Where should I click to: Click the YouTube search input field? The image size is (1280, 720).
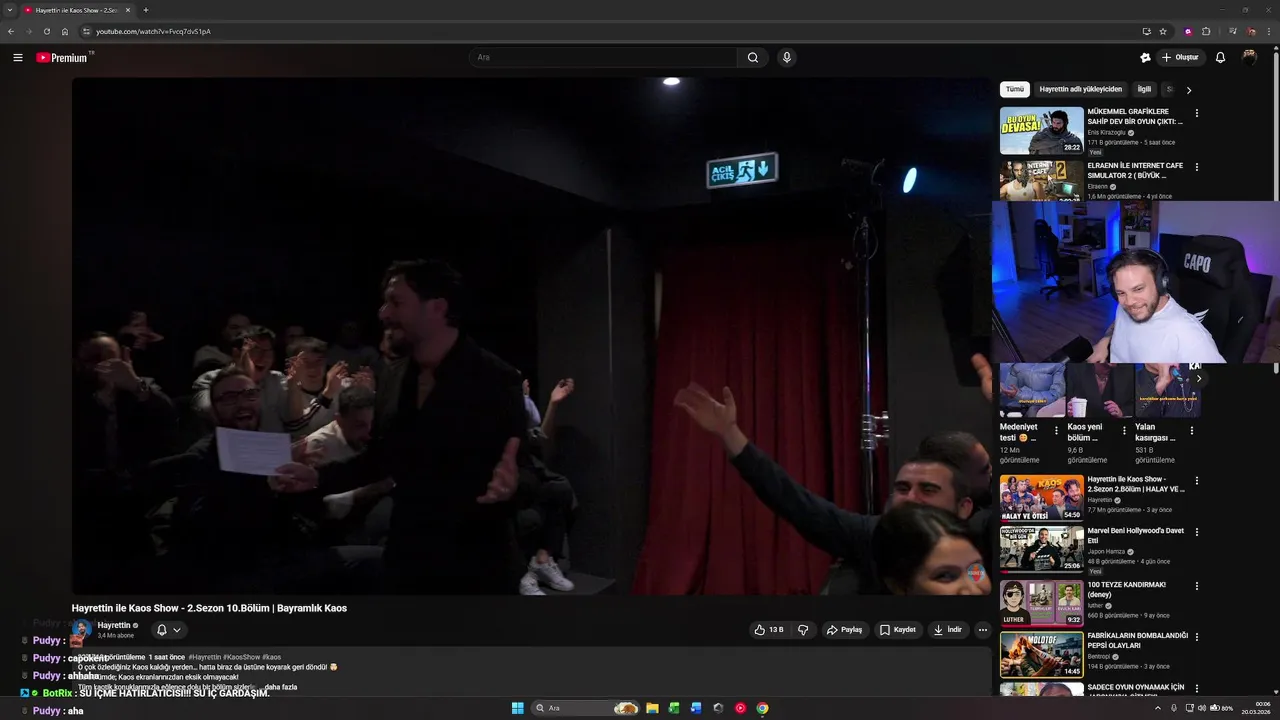(x=603, y=58)
